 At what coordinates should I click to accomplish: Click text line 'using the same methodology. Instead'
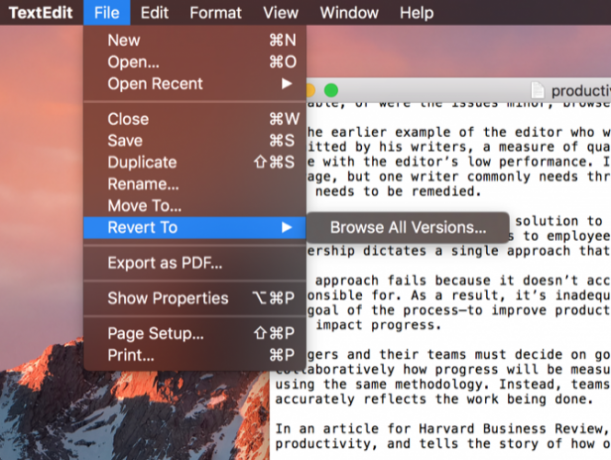(x=443, y=384)
